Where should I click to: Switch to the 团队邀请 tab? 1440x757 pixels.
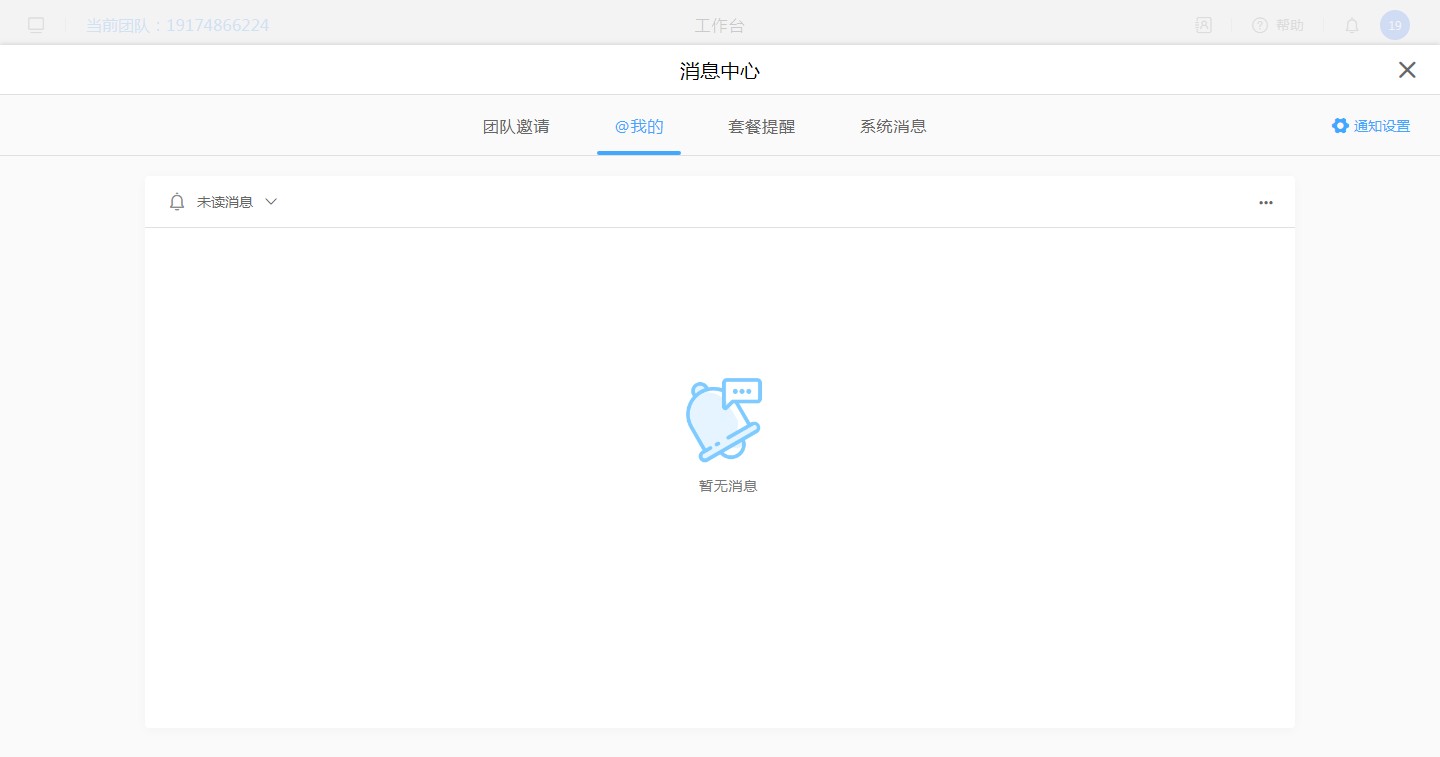(516, 127)
